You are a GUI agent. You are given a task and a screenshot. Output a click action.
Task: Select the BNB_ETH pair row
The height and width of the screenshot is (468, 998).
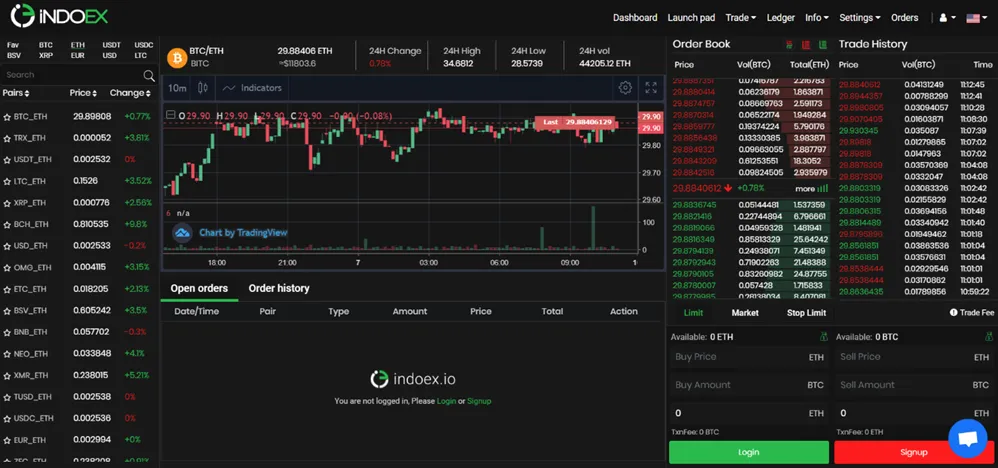78,332
